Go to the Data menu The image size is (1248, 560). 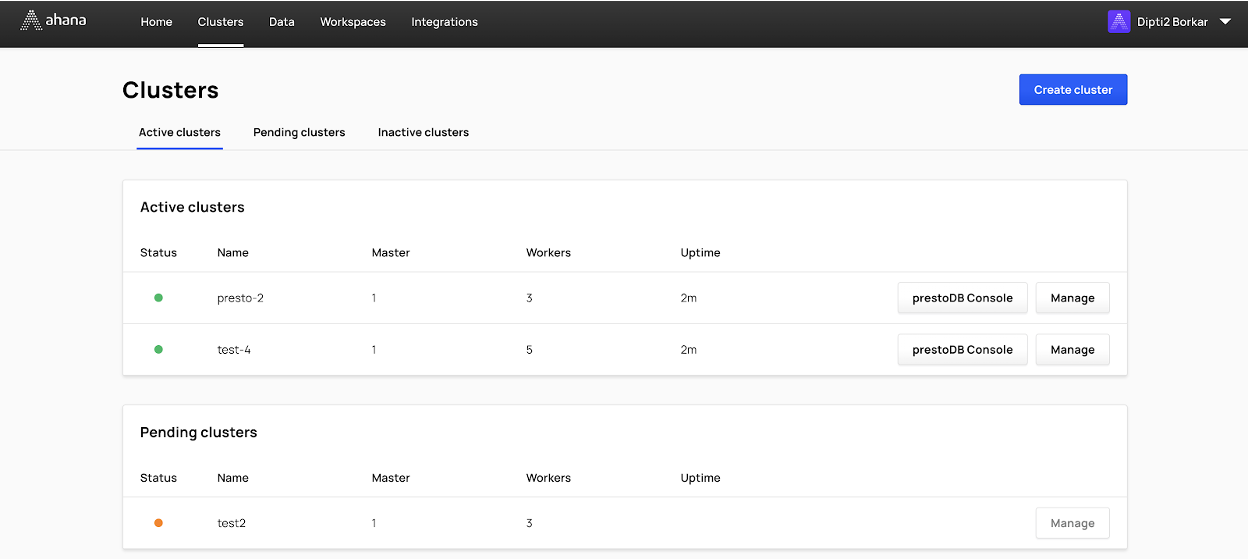(282, 22)
